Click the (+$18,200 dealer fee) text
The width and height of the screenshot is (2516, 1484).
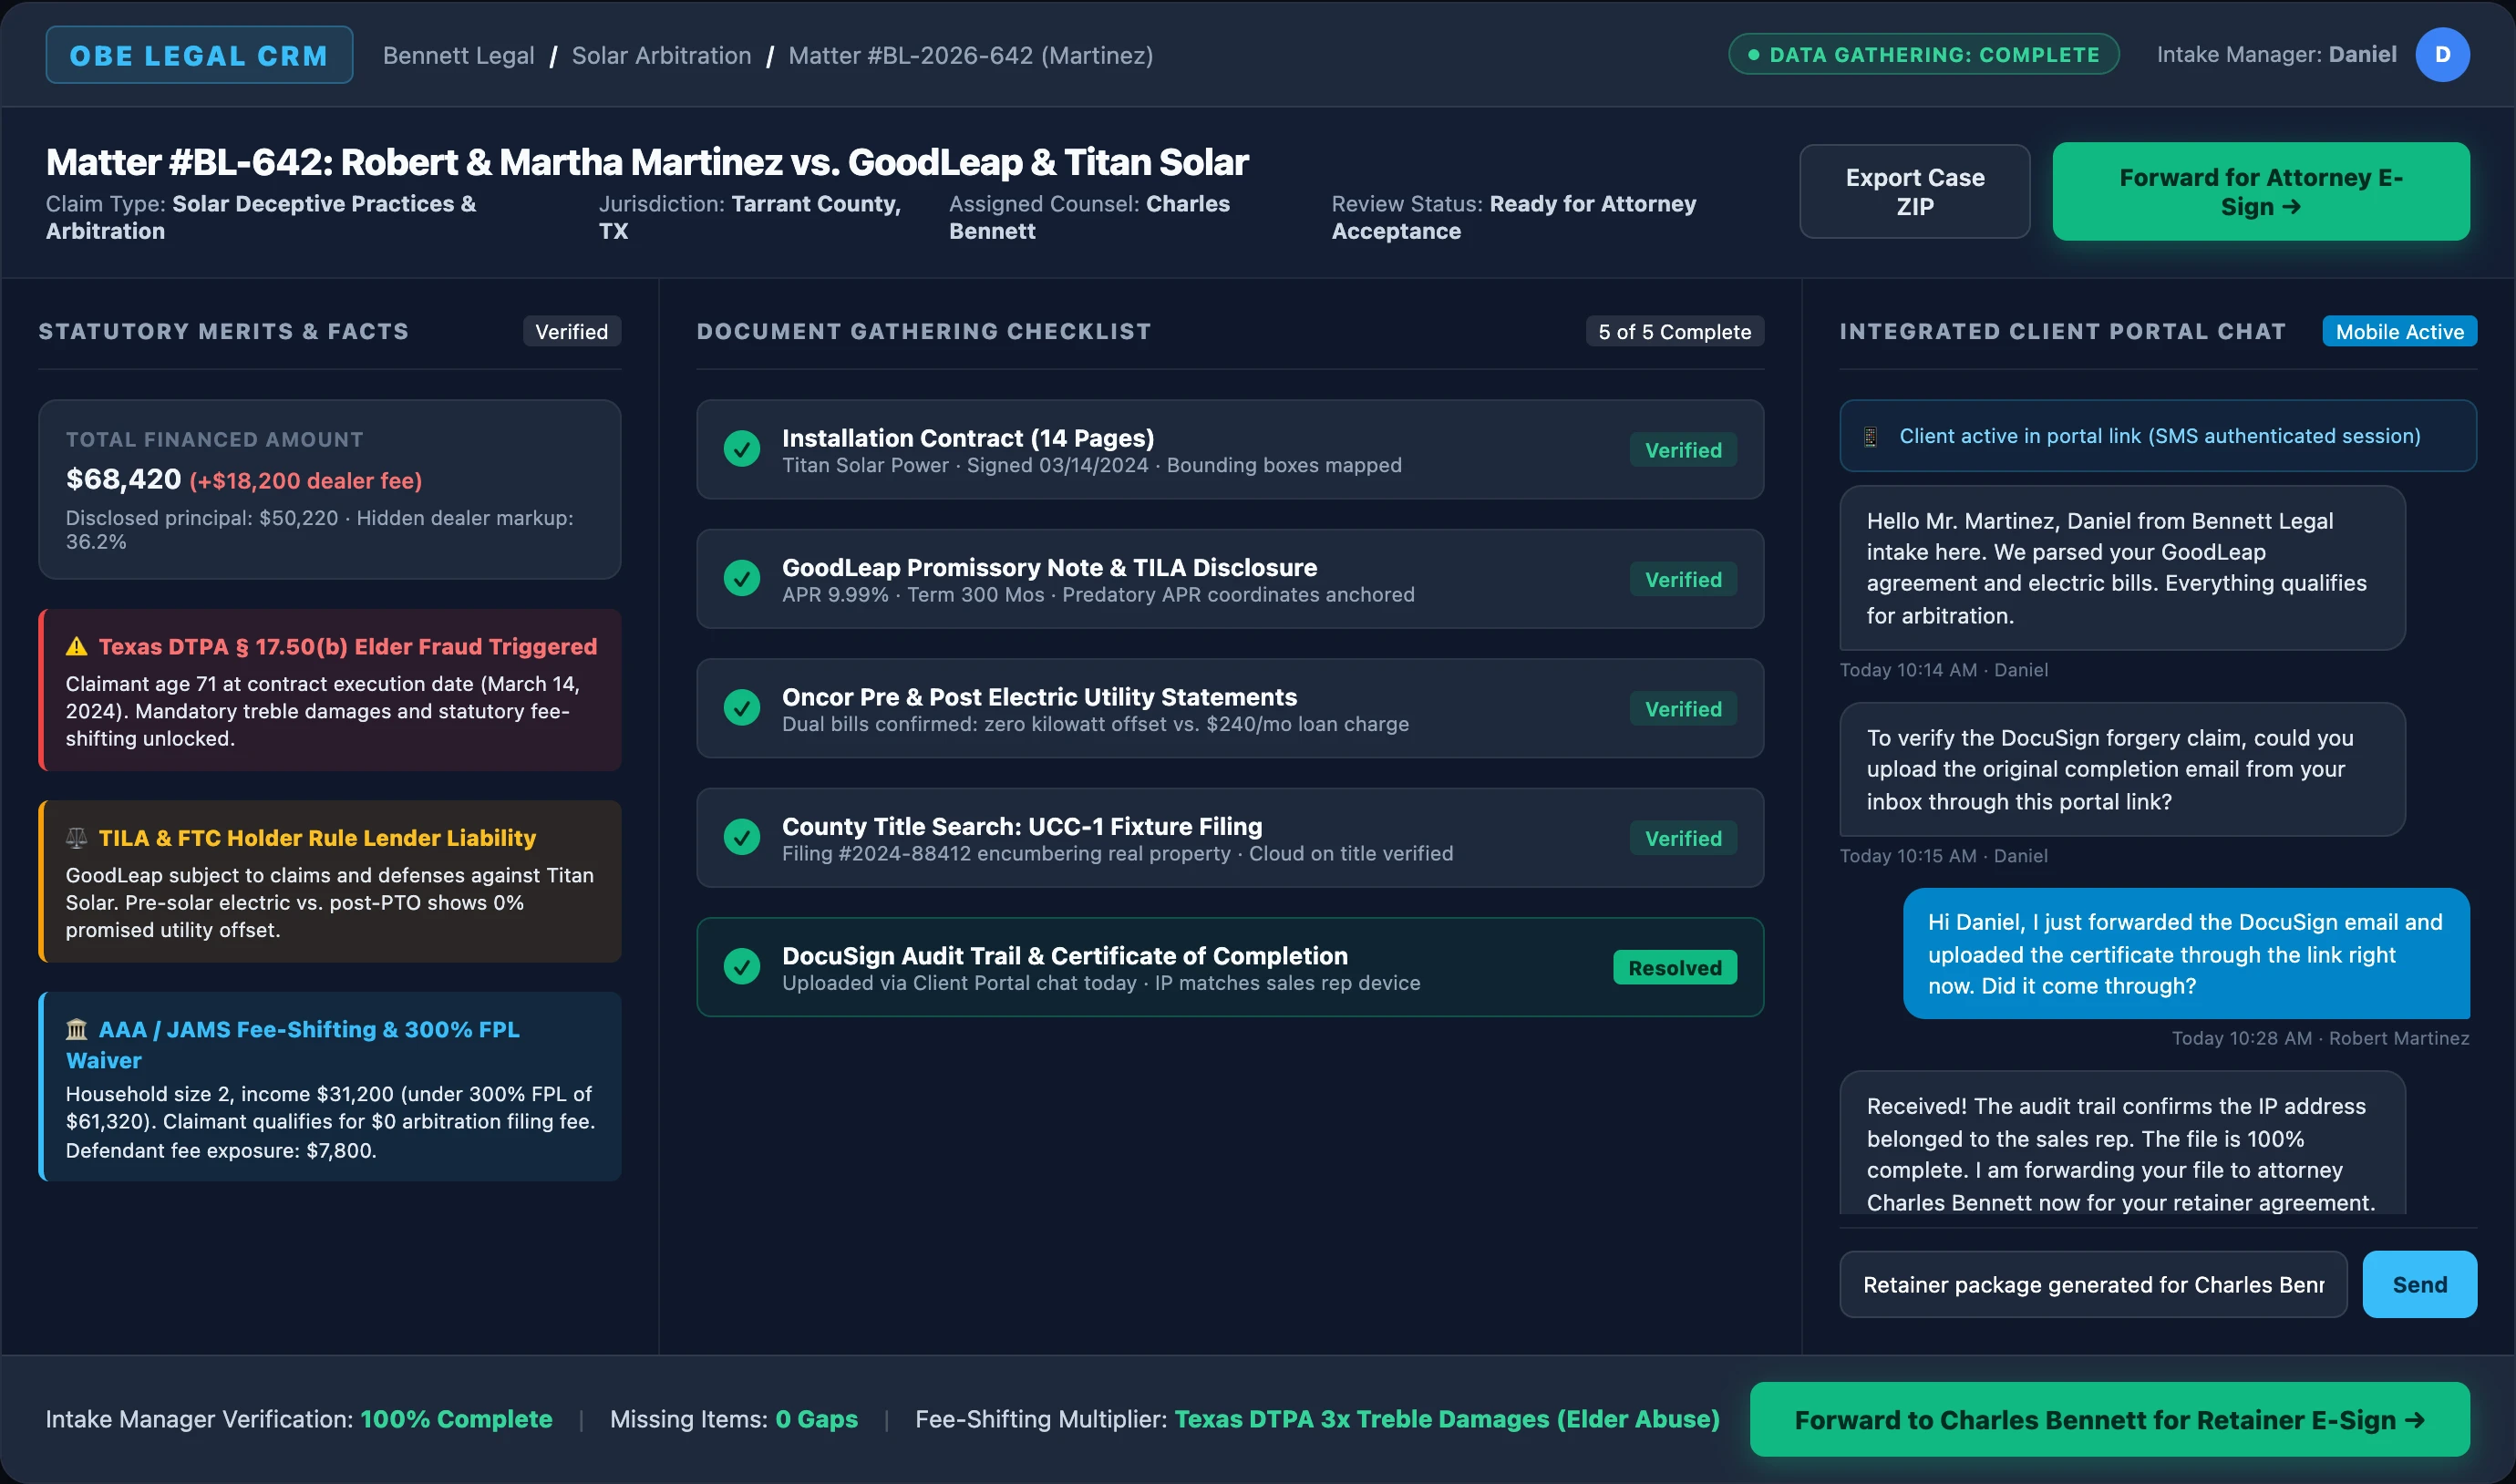[x=305, y=481]
